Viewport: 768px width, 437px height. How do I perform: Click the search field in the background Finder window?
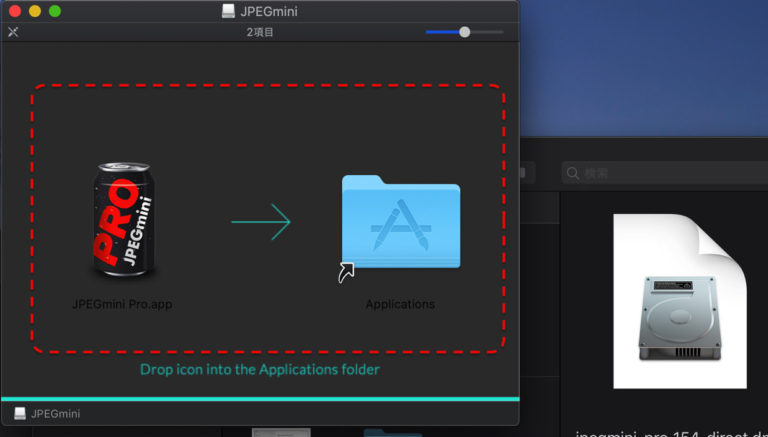point(665,173)
